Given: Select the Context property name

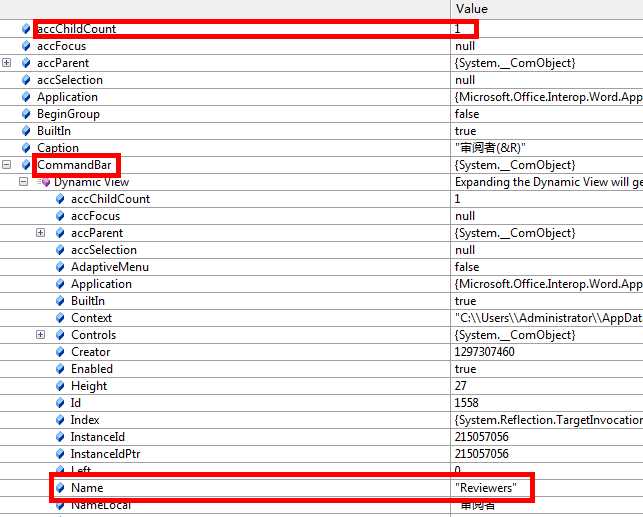Looking at the screenshot, I should pyautogui.click(x=91, y=318).
